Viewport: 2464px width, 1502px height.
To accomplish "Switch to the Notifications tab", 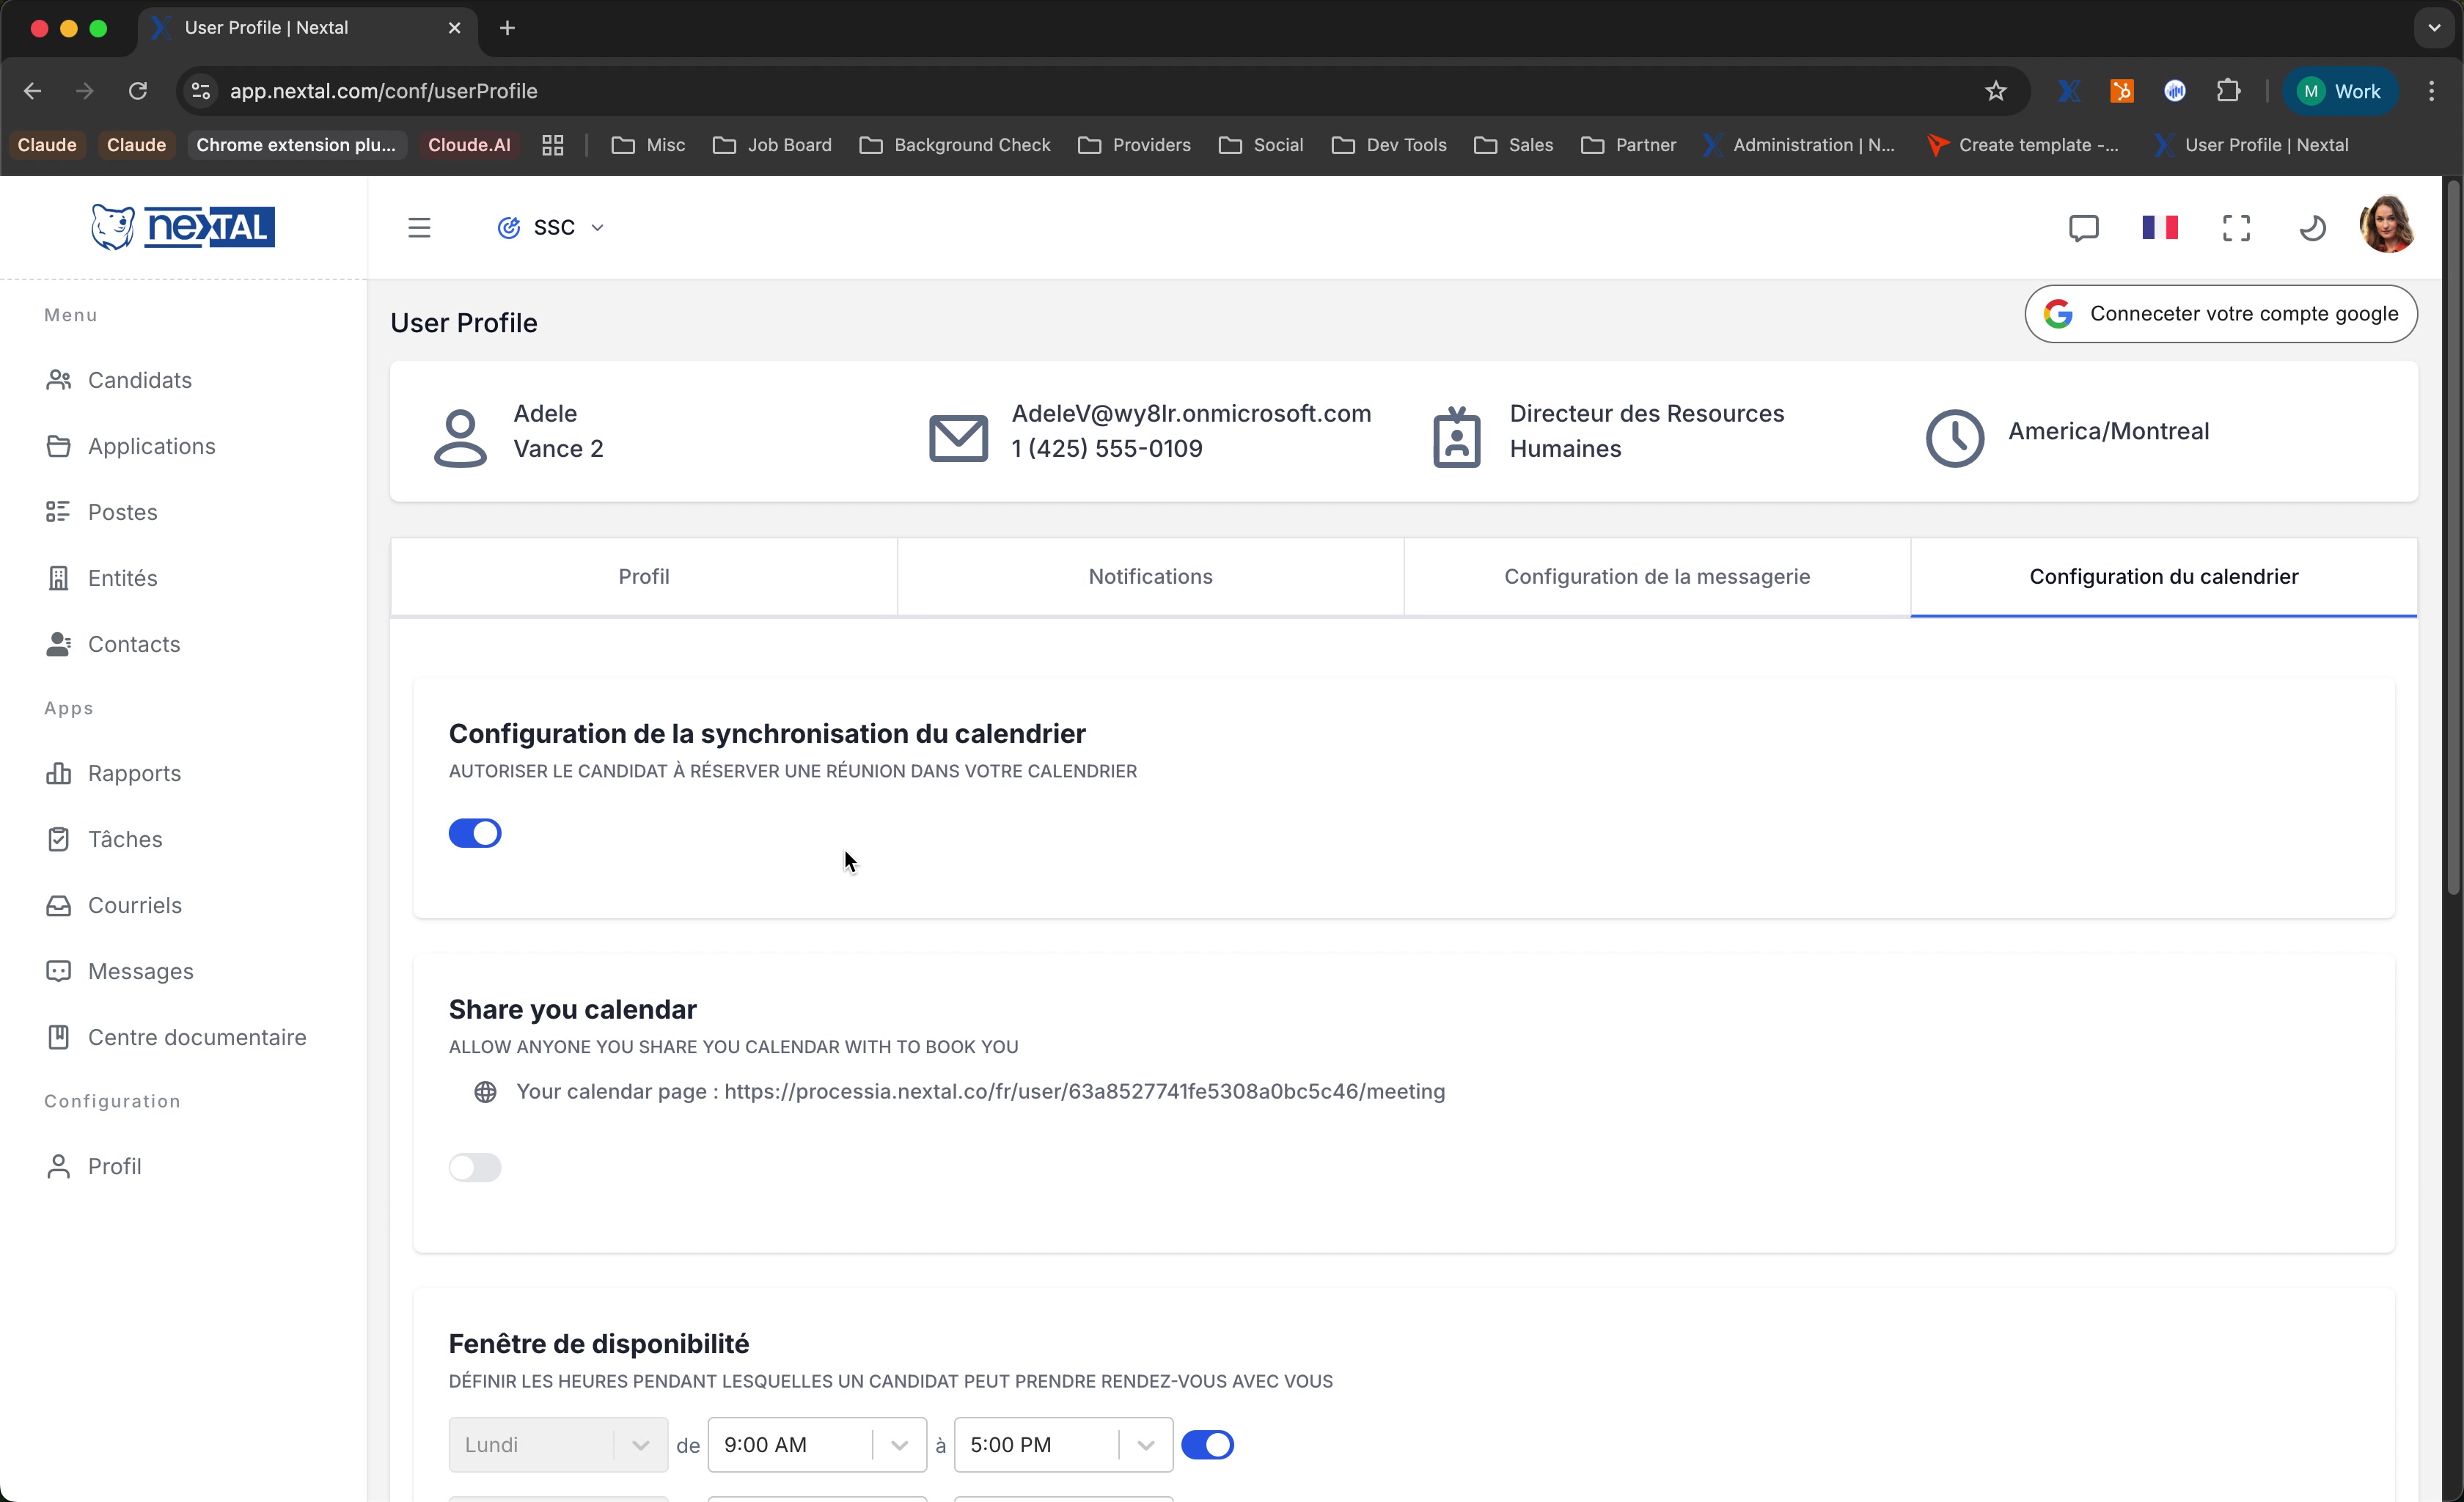I will pos(1149,576).
